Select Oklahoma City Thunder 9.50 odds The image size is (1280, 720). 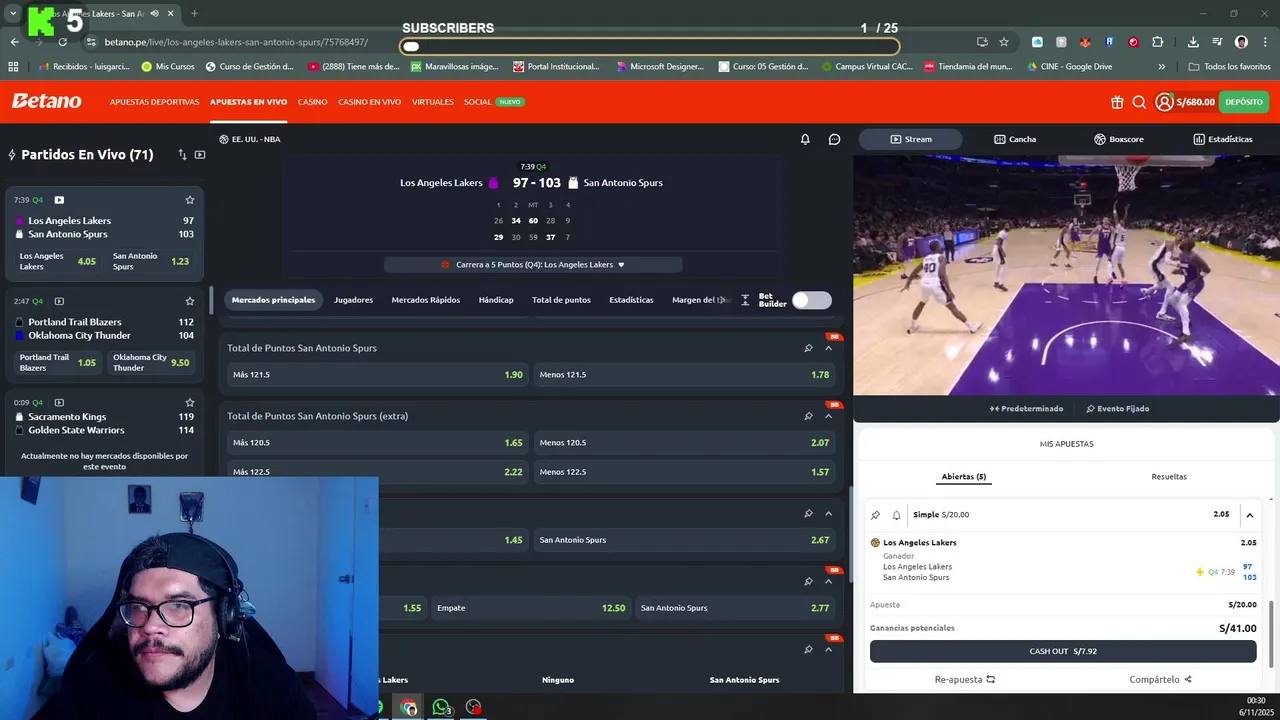coord(151,362)
